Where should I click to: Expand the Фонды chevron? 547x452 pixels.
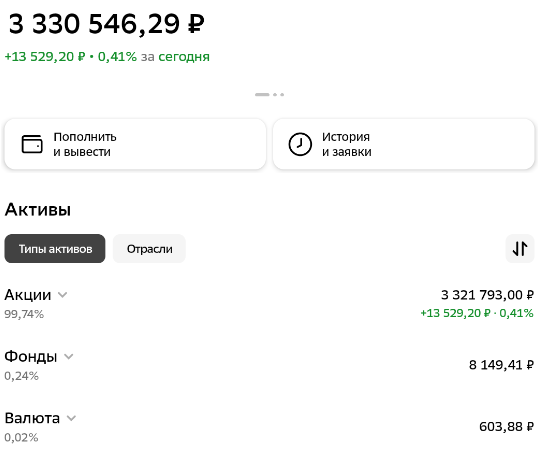[x=69, y=356]
